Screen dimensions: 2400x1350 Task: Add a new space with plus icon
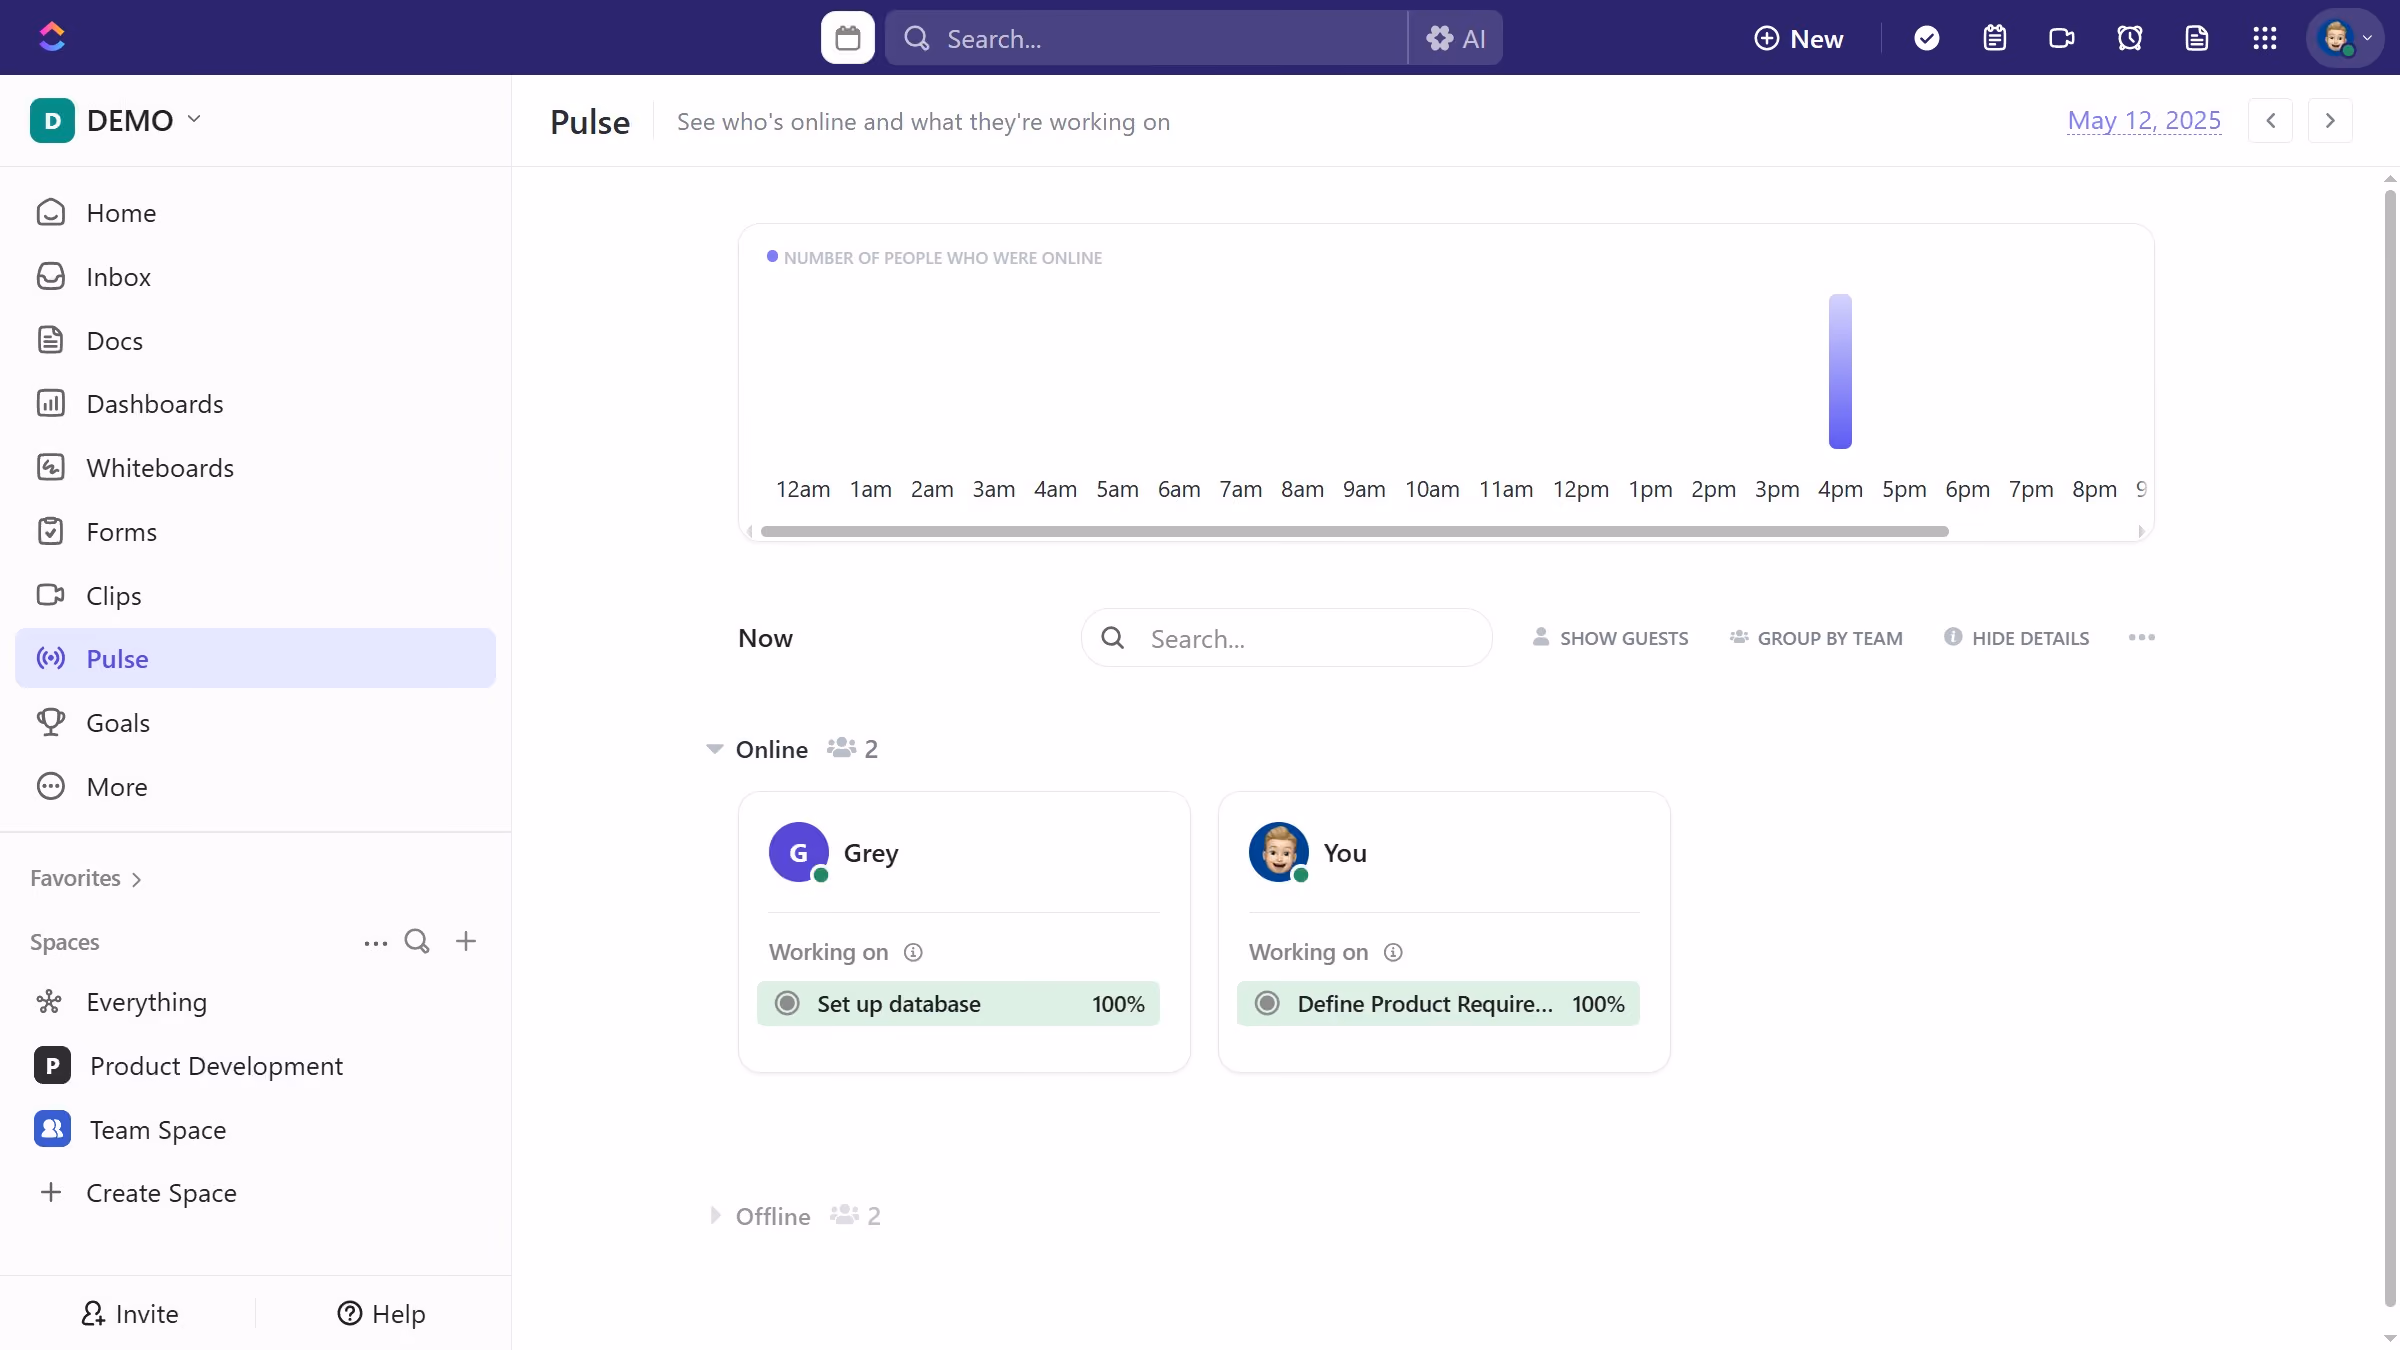(x=466, y=941)
